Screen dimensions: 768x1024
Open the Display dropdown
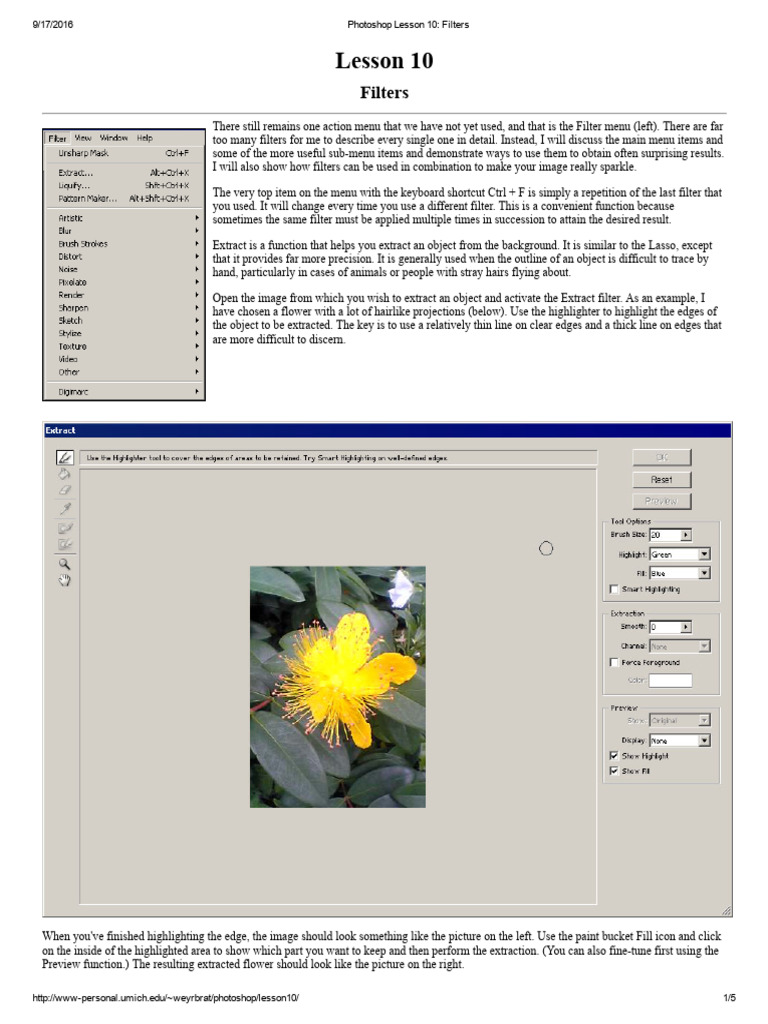pyautogui.click(x=704, y=741)
